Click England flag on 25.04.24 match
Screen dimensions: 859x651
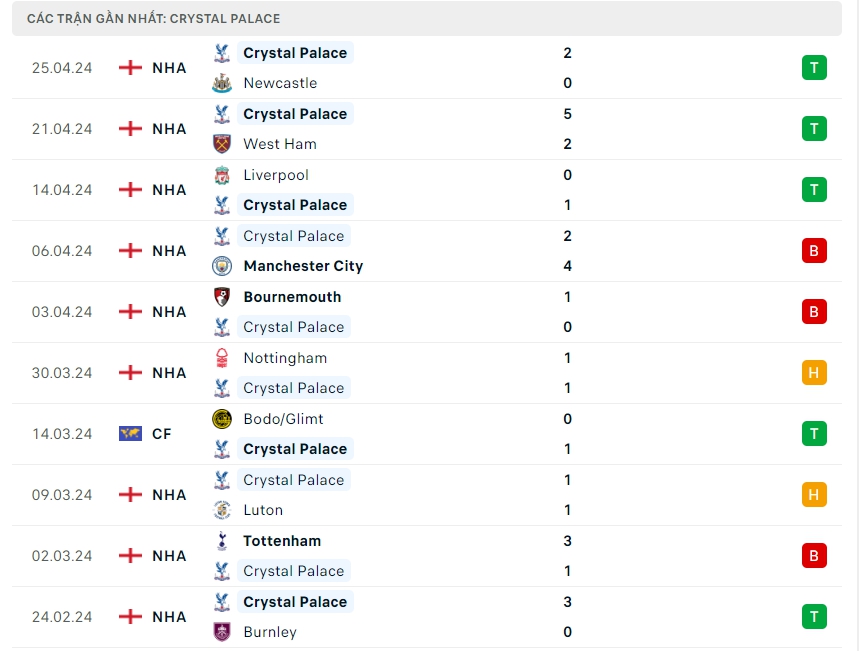130,68
